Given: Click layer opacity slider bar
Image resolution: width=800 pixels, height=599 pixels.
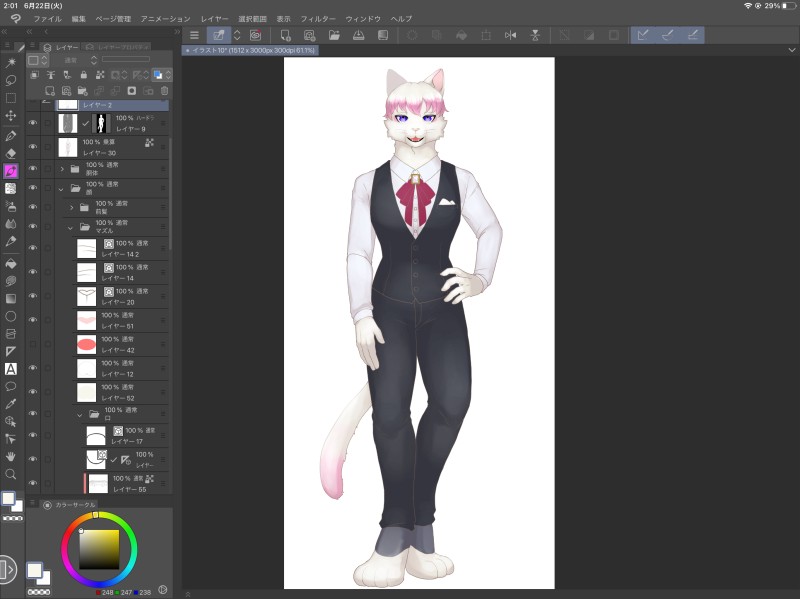Looking at the screenshot, I should (126, 59).
